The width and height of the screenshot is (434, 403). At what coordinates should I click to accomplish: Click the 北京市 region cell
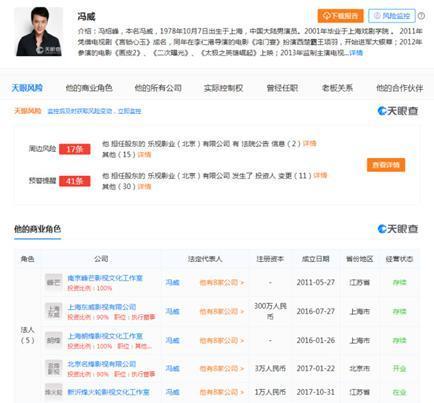pos(359,368)
